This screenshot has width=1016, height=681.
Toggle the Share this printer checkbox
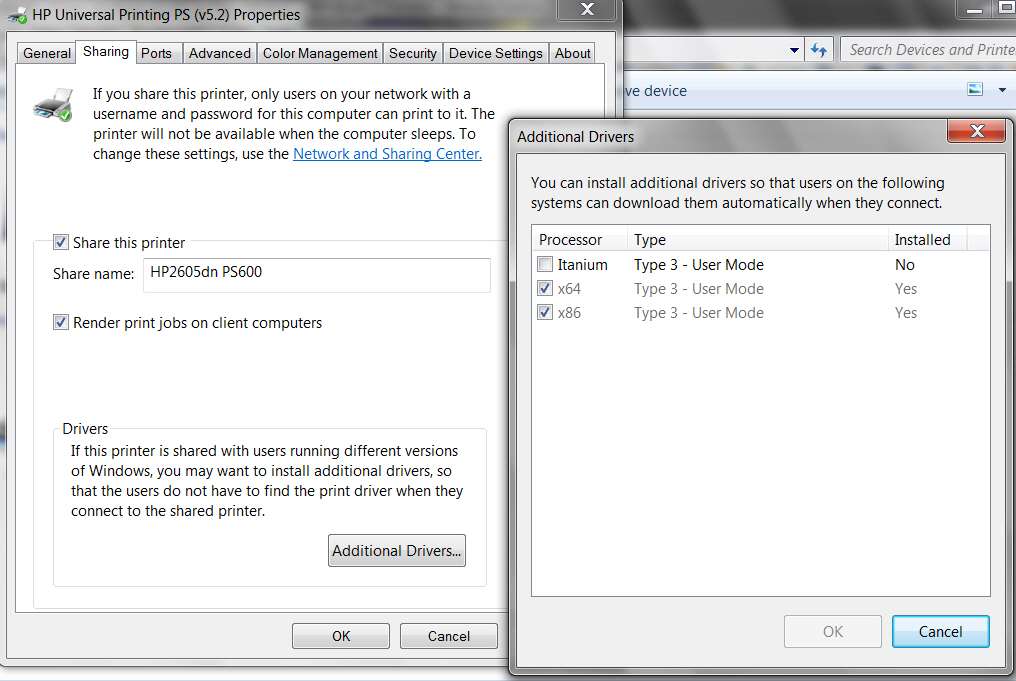[60, 242]
